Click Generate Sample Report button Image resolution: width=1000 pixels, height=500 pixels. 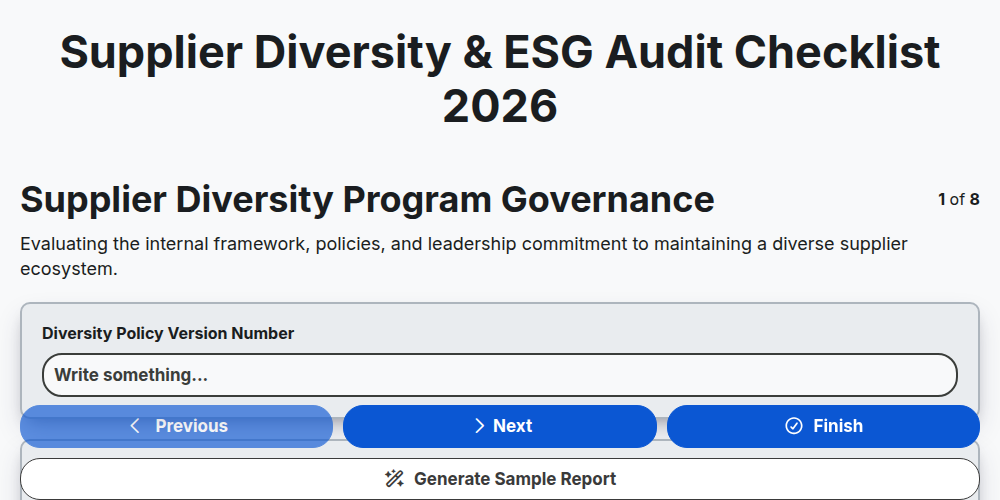click(500, 479)
